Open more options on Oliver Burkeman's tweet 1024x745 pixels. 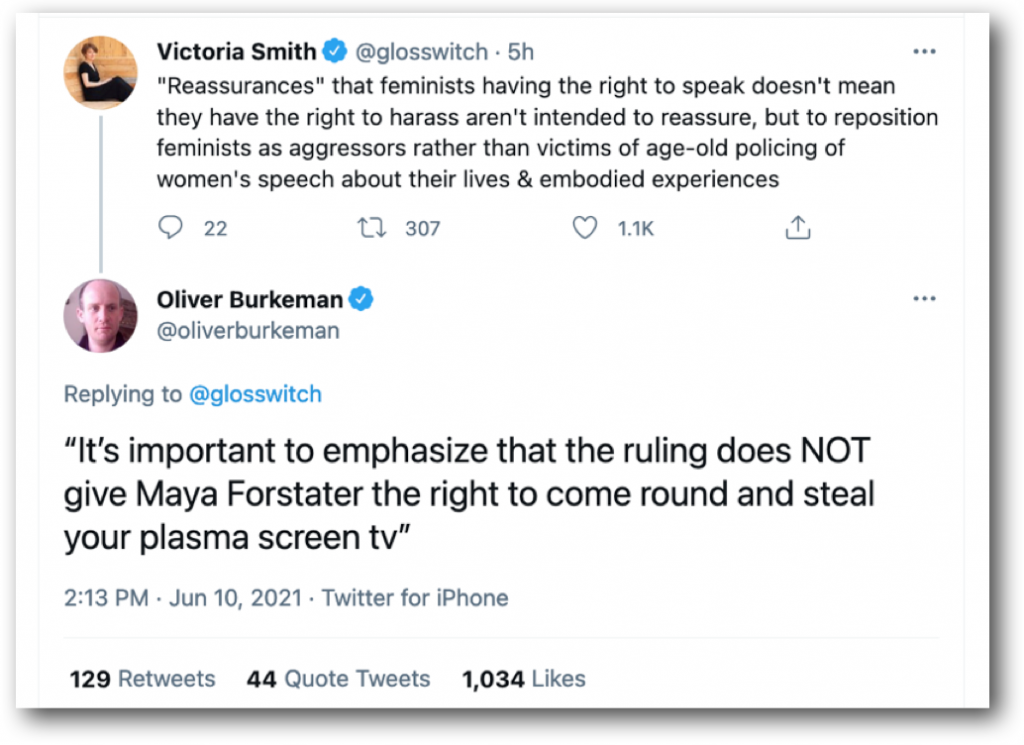click(924, 298)
